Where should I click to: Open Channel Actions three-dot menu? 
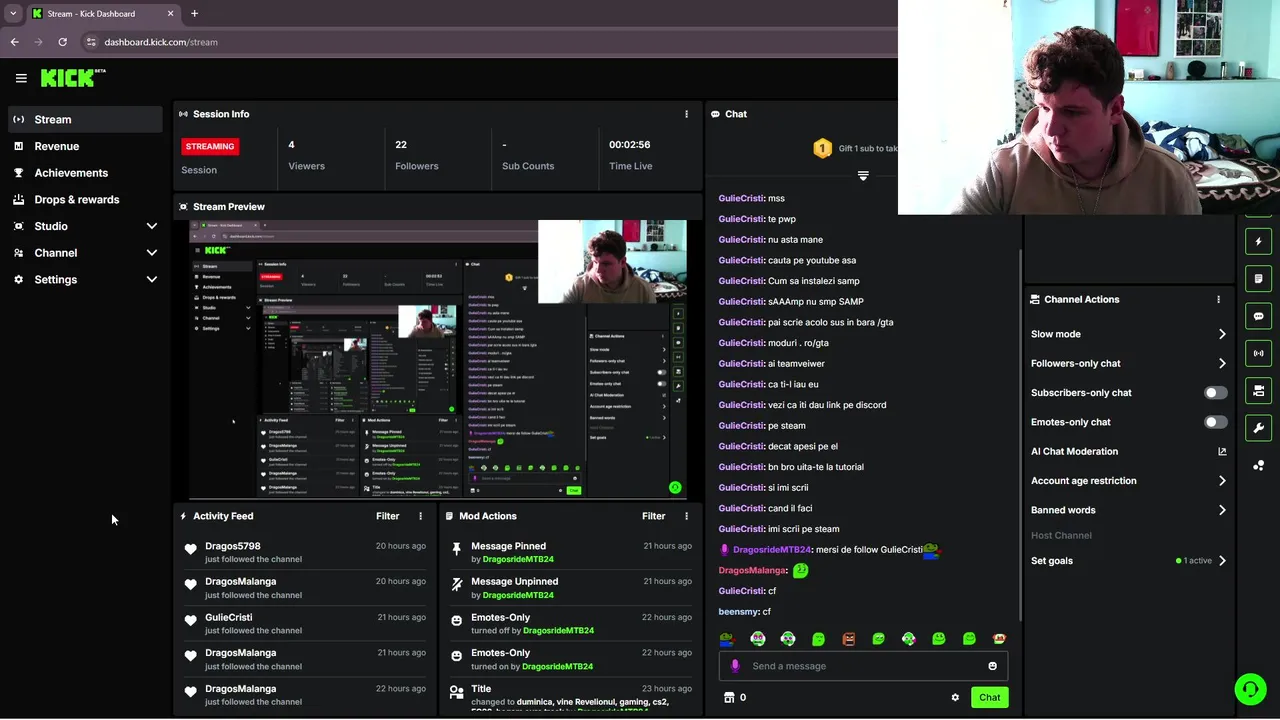[1218, 299]
